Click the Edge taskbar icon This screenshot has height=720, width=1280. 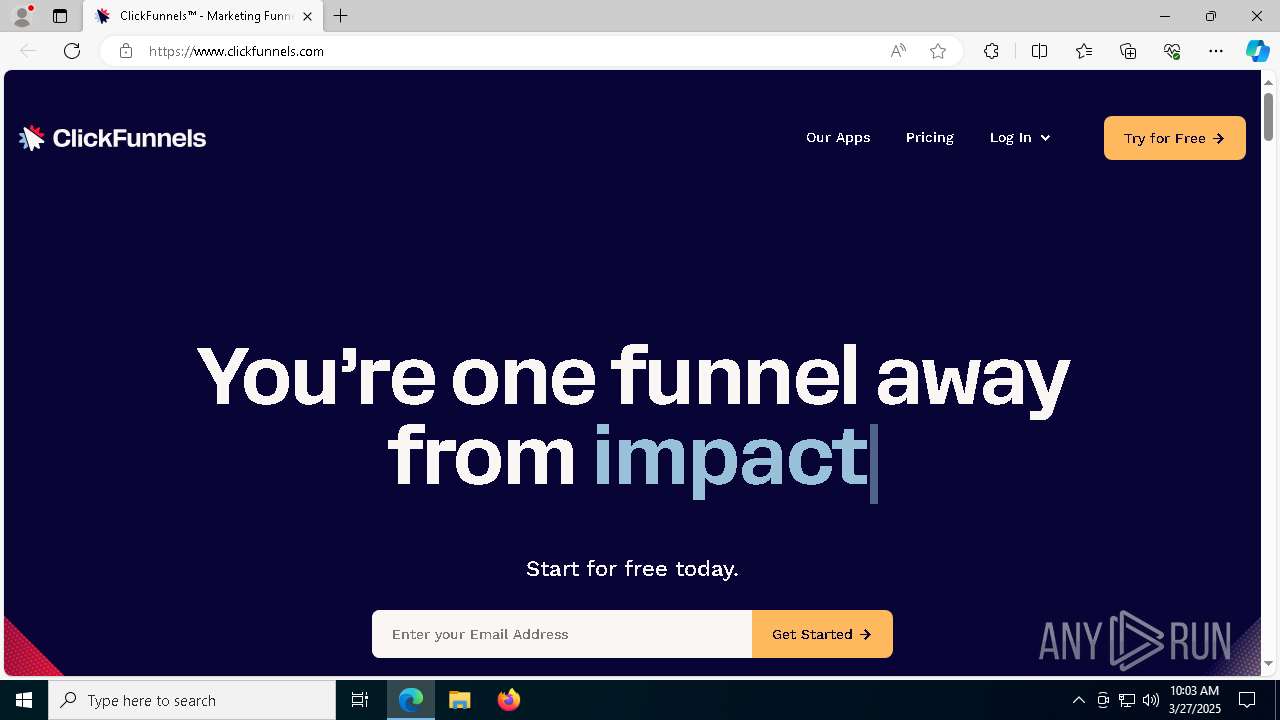click(411, 700)
